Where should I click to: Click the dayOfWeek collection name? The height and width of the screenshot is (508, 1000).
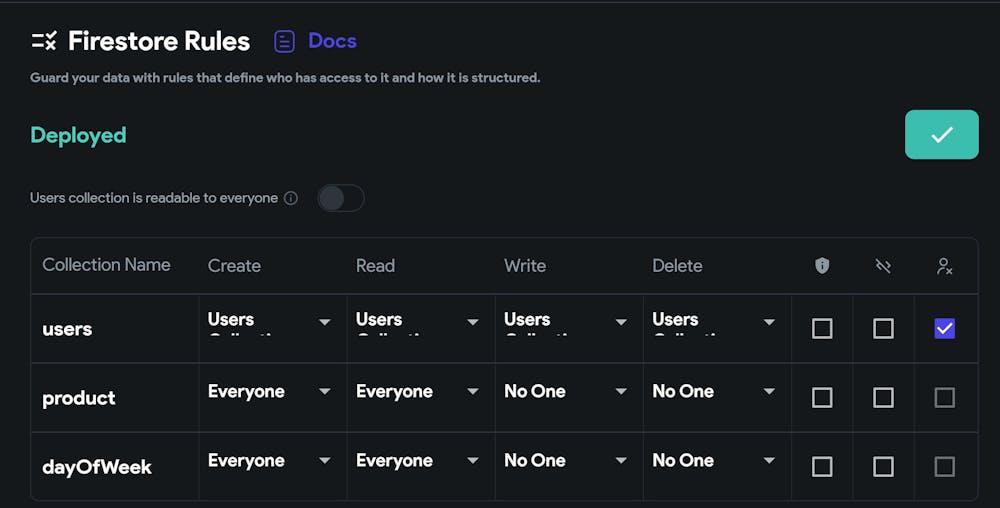pyautogui.click(x=97, y=467)
